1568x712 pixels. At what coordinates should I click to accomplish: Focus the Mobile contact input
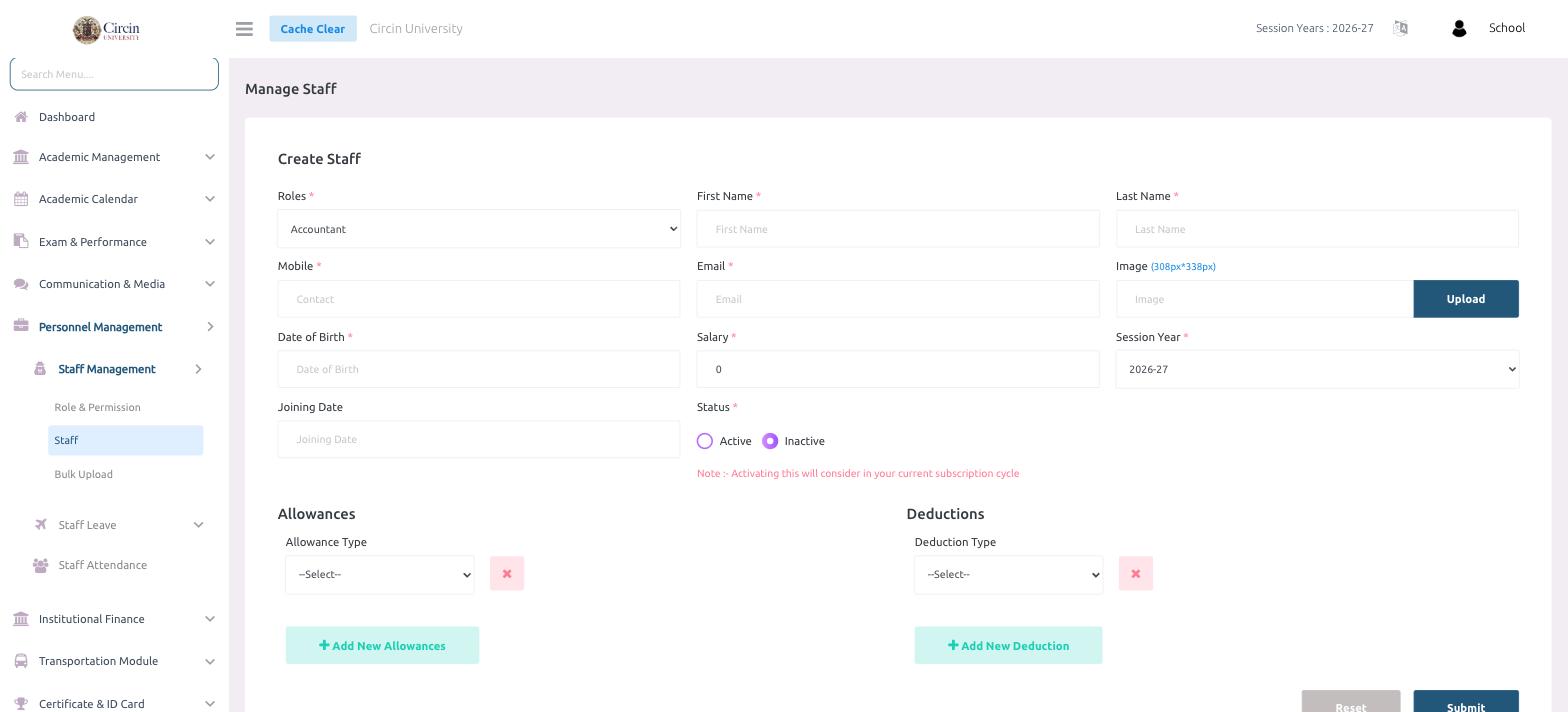(479, 299)
